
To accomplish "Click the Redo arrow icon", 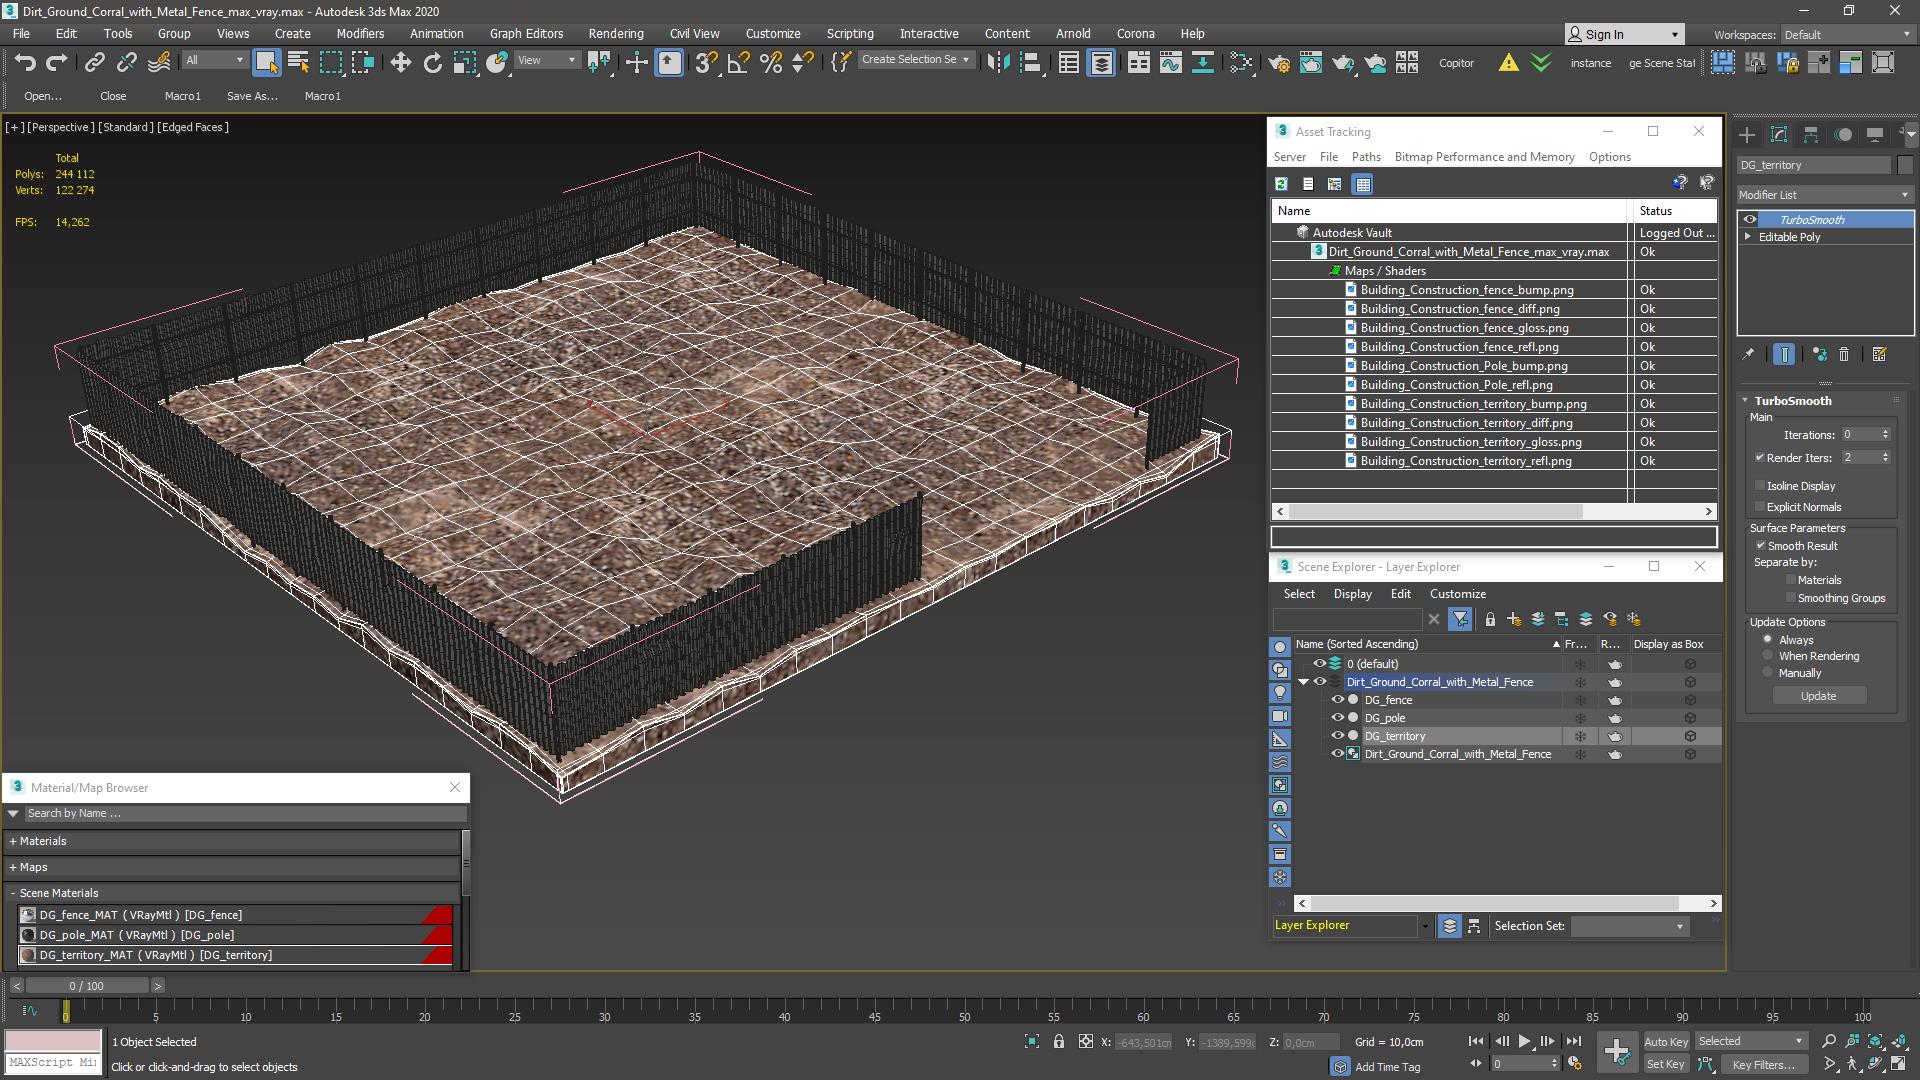I will 57,63.
